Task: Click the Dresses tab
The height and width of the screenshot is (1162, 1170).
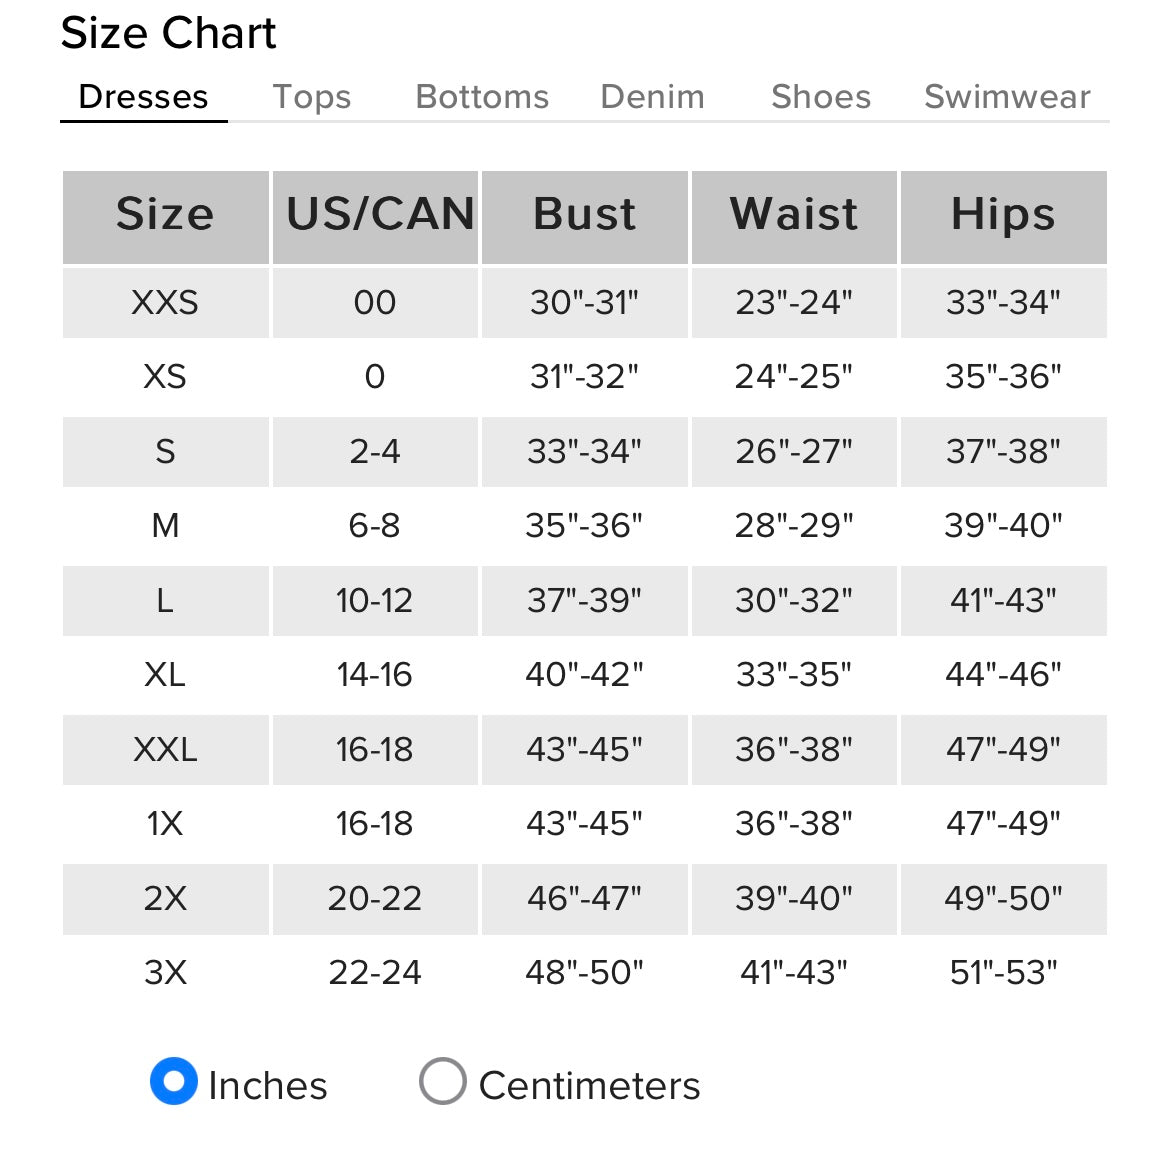Action: coord(143,97)
